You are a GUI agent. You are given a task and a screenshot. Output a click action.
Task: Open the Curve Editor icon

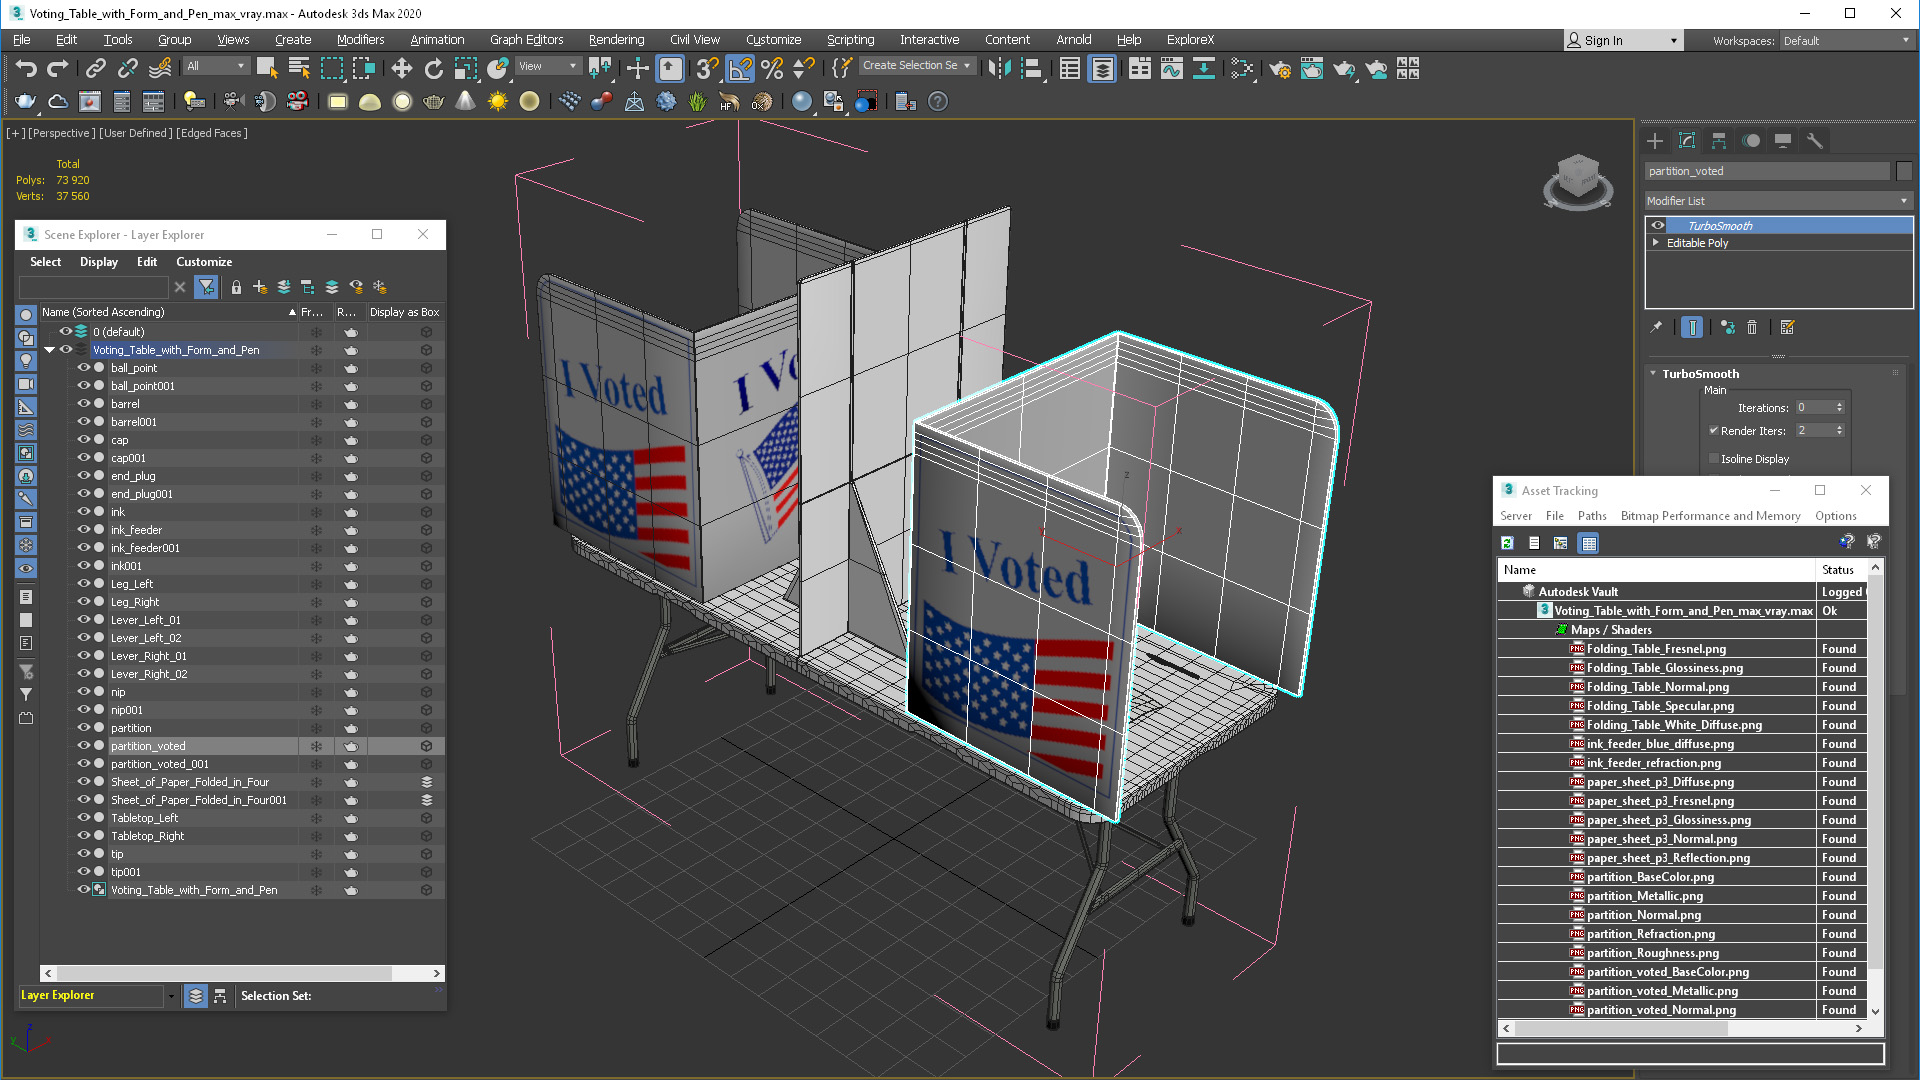pyautogui.click(x=1172, y=68)
